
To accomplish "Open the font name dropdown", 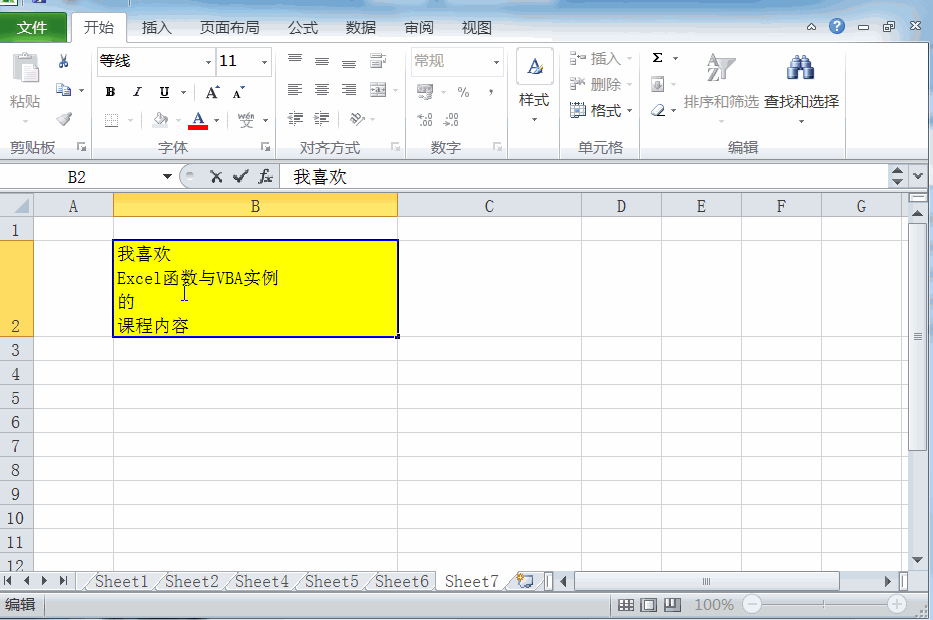I will tap(208, 62).
